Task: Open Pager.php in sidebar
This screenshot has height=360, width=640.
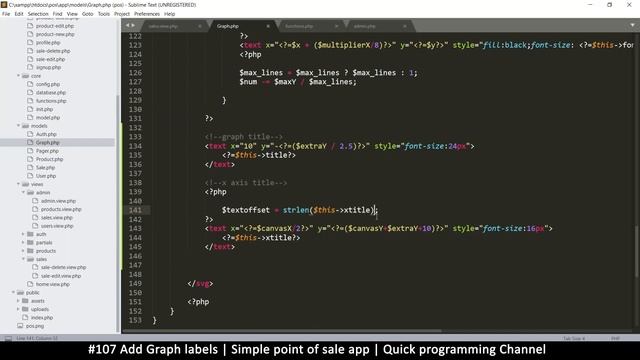Action: tap(47, 151)
